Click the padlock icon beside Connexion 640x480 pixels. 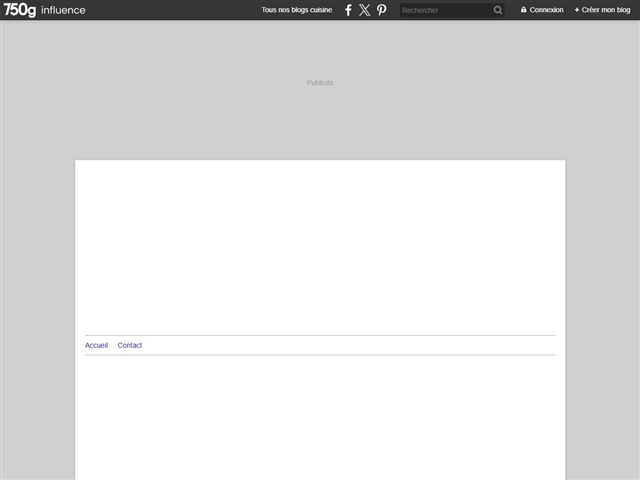(523, 10)
